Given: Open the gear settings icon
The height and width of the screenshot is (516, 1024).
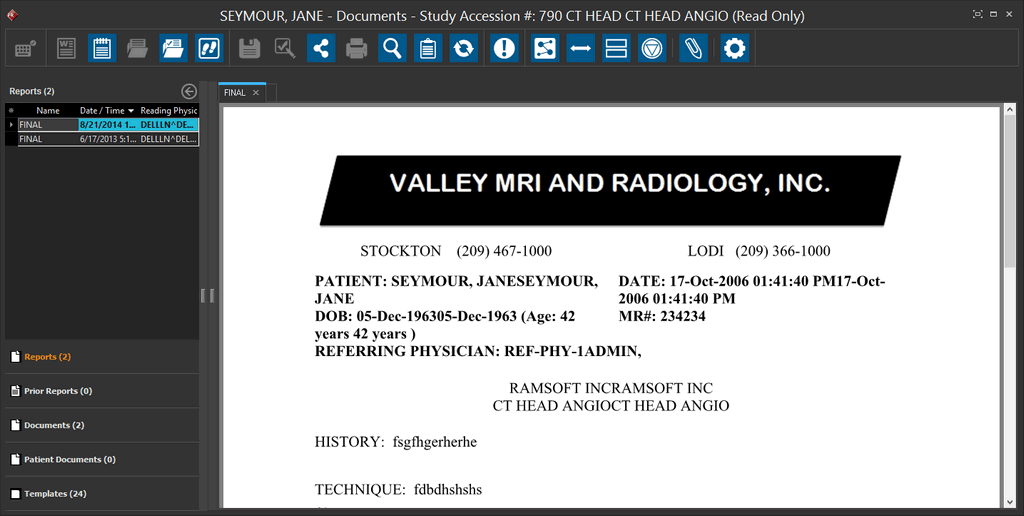Looking at the screenshot, I should (735, 48).
